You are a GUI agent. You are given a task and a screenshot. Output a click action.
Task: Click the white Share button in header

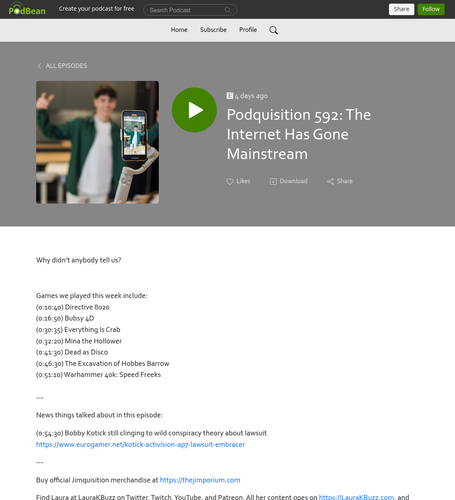(401, 9)
